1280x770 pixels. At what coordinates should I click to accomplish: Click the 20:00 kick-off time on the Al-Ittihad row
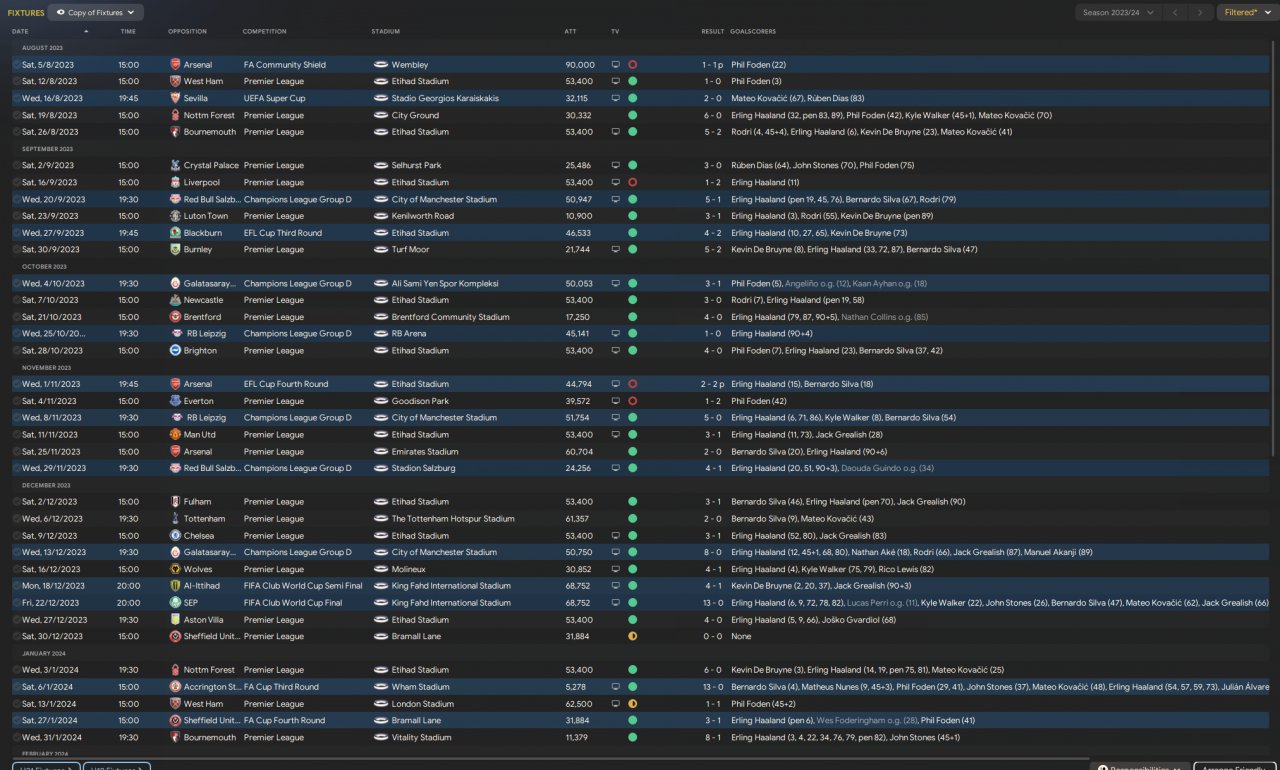click(129, 586)
